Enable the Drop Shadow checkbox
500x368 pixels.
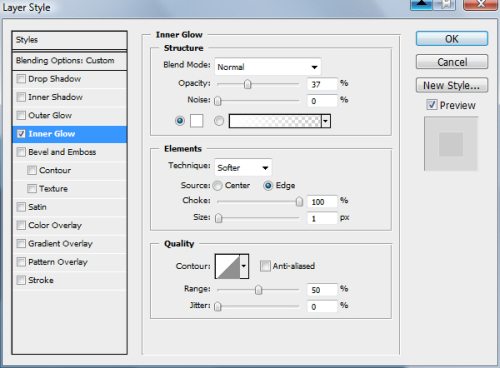coord(21,79)
